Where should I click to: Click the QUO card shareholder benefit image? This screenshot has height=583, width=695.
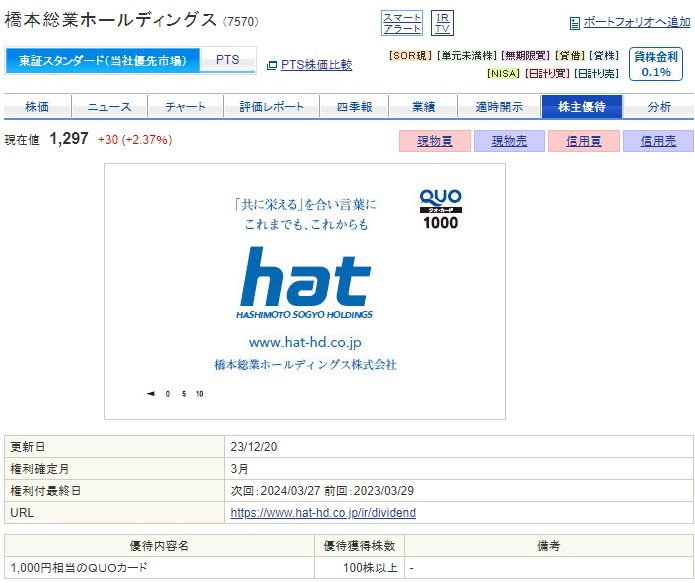pos(305,291)
